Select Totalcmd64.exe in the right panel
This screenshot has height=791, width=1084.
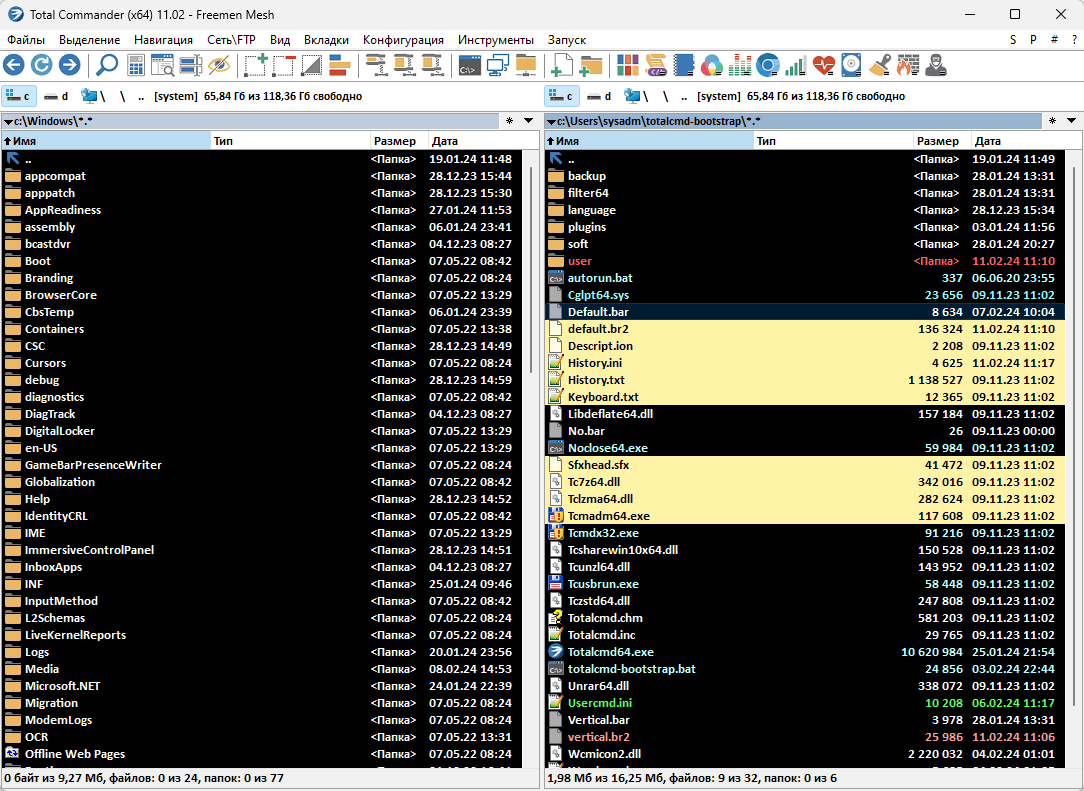point(610,652)
